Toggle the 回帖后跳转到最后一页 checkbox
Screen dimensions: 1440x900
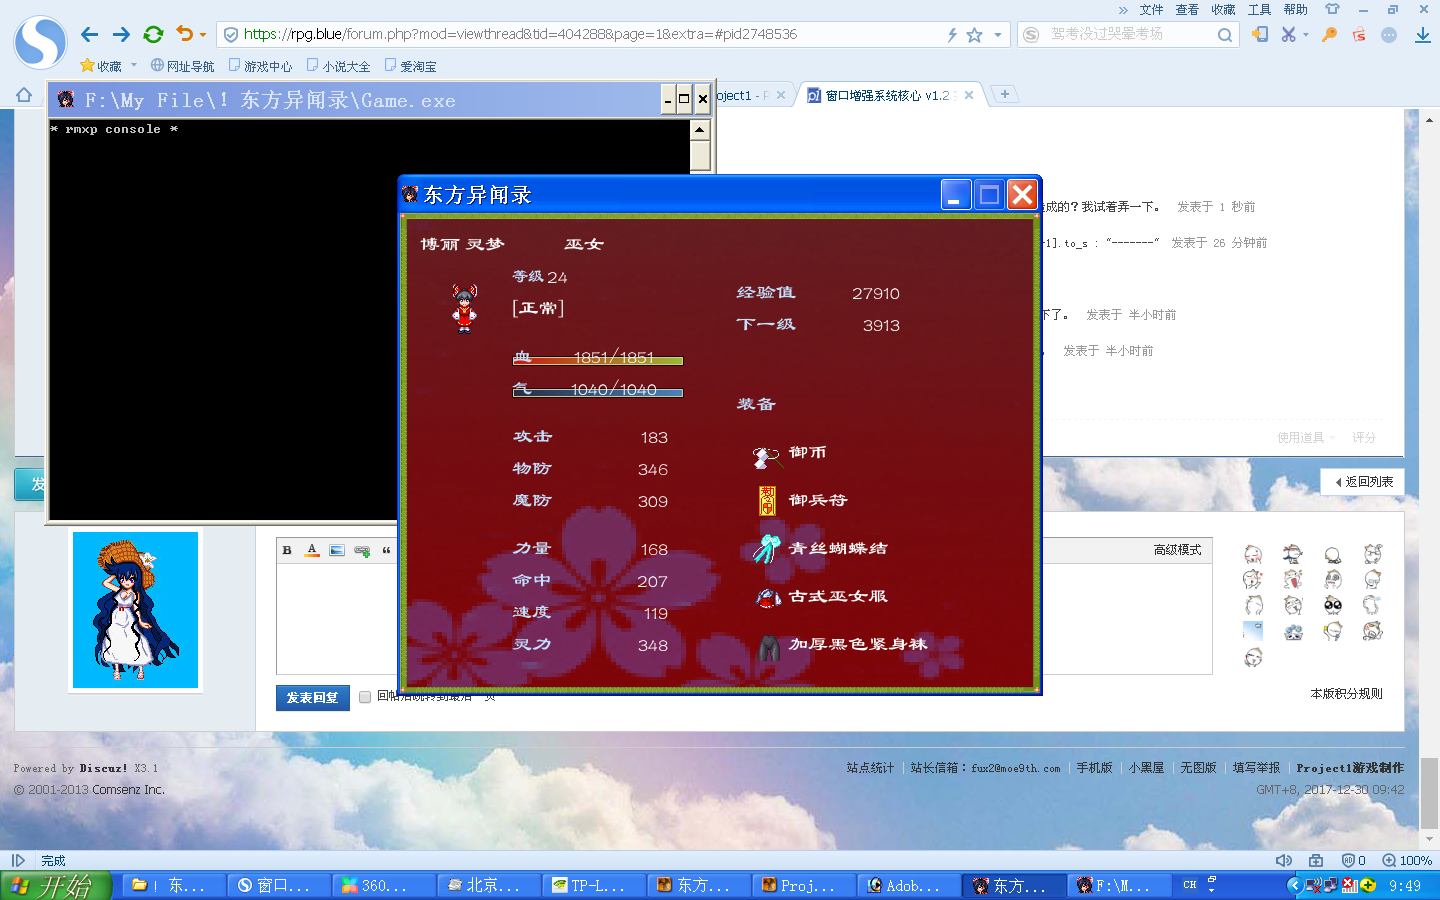pos(365,697)
